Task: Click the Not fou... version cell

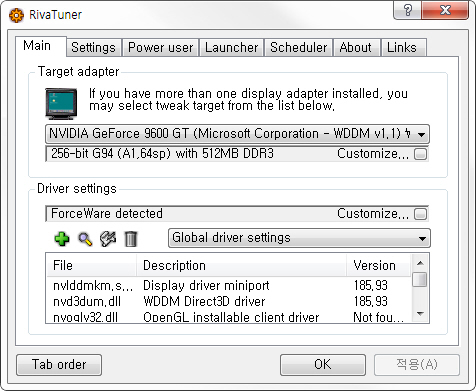Action: (379, 317)
